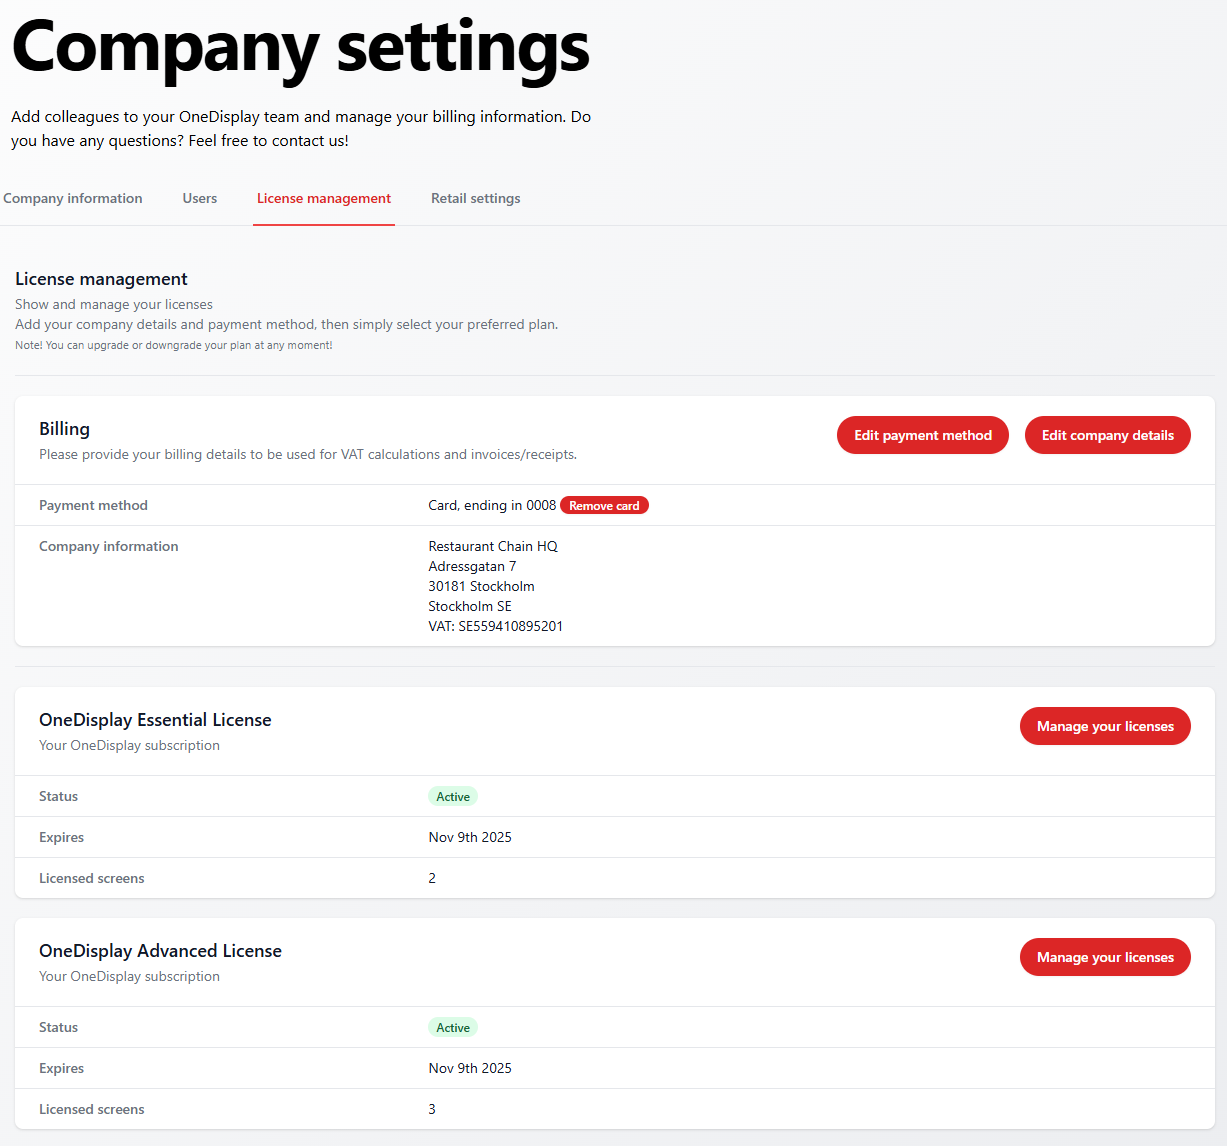
Task: Click the Restaurant Chain HQ company name
Action: pos(493,546)
